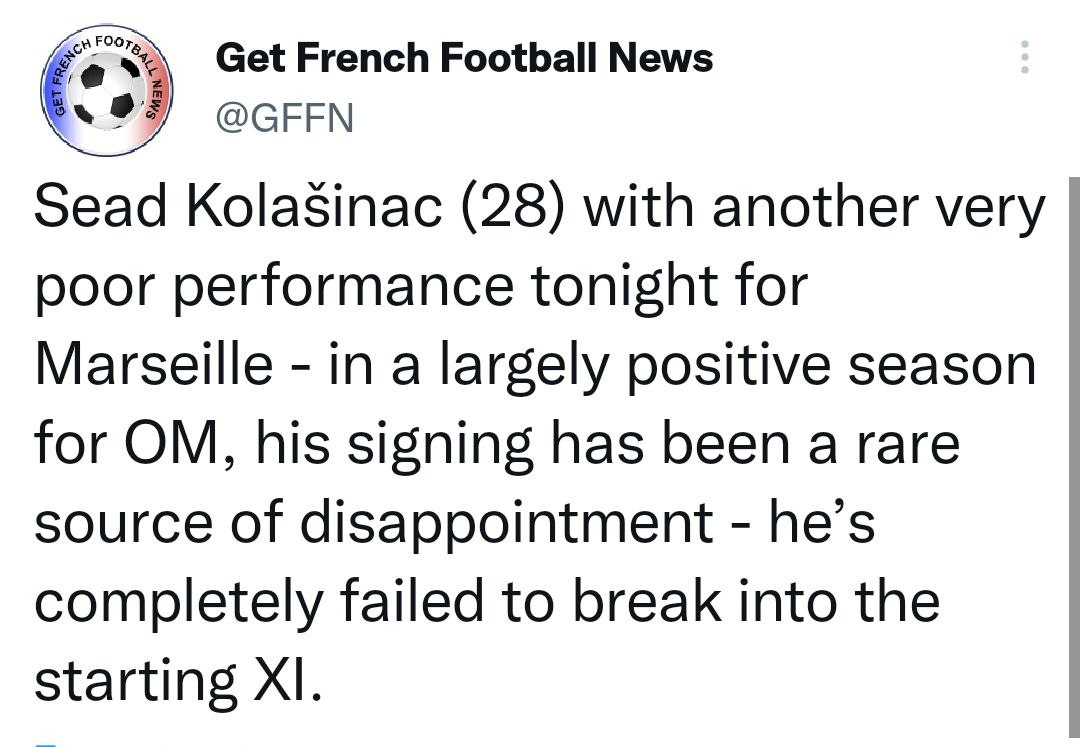
Task: Click the vertical scrollbar on the right edge
Action: pyautogui.click(x=1074, y=450)
